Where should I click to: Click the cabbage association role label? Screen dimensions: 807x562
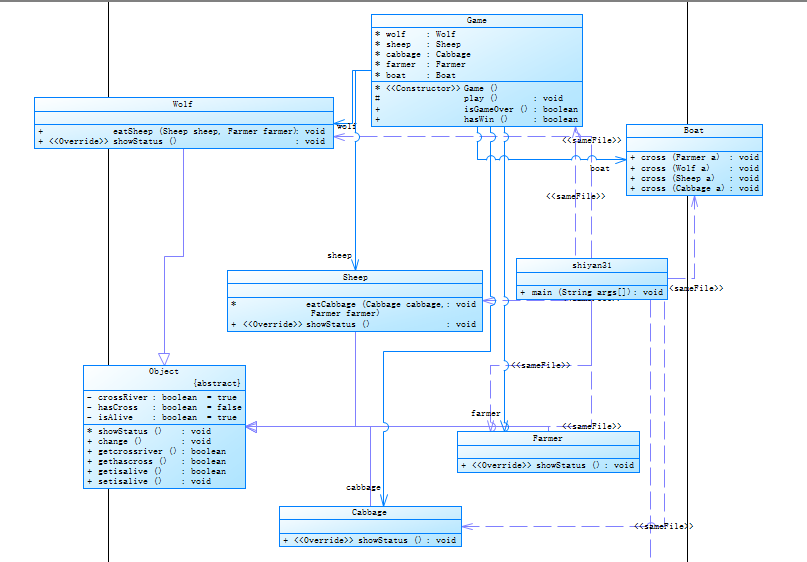click(x=363, y=487)
